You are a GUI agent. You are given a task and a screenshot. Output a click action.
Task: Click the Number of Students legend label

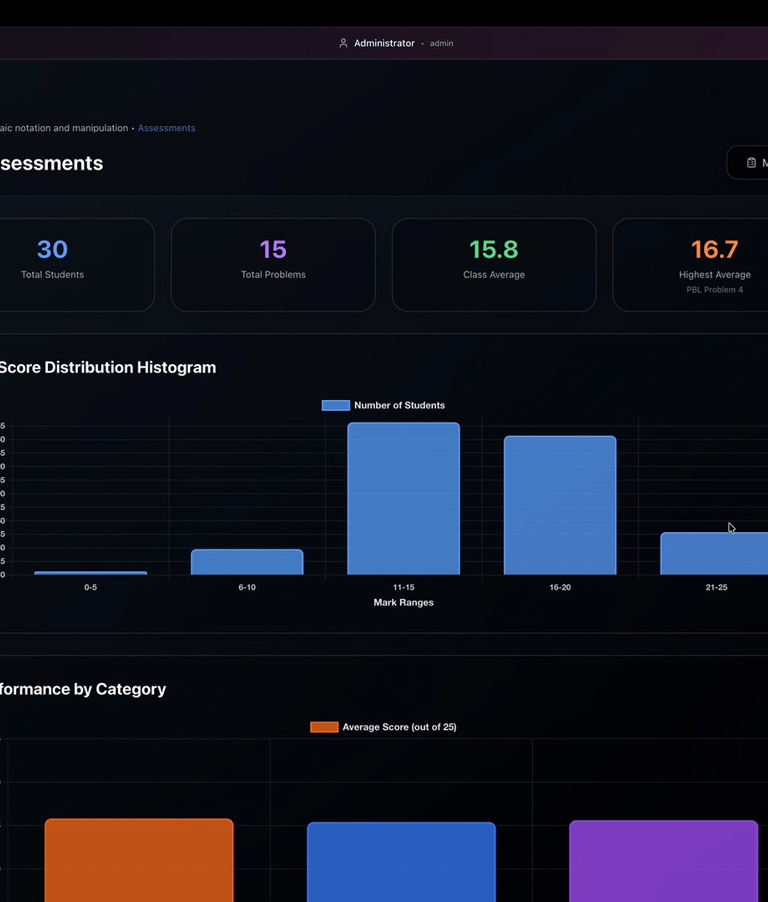399,406
